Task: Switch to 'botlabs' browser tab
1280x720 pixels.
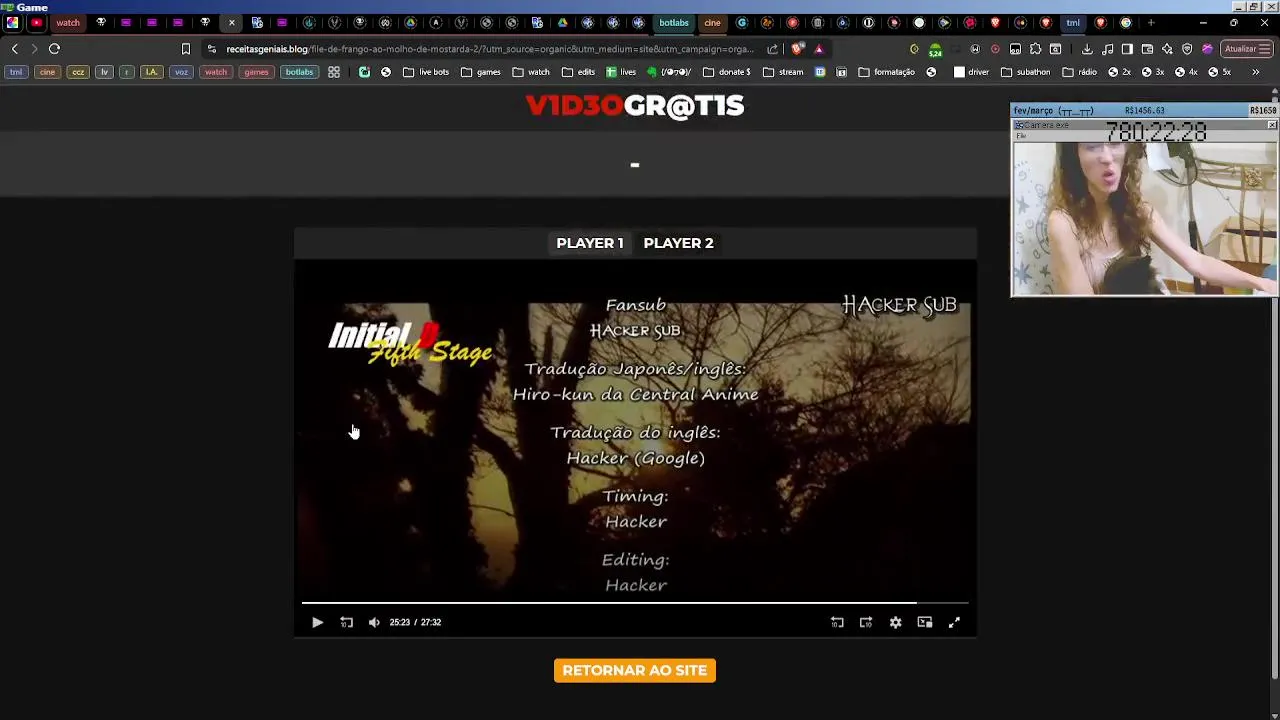Action: tap(674, 22)
